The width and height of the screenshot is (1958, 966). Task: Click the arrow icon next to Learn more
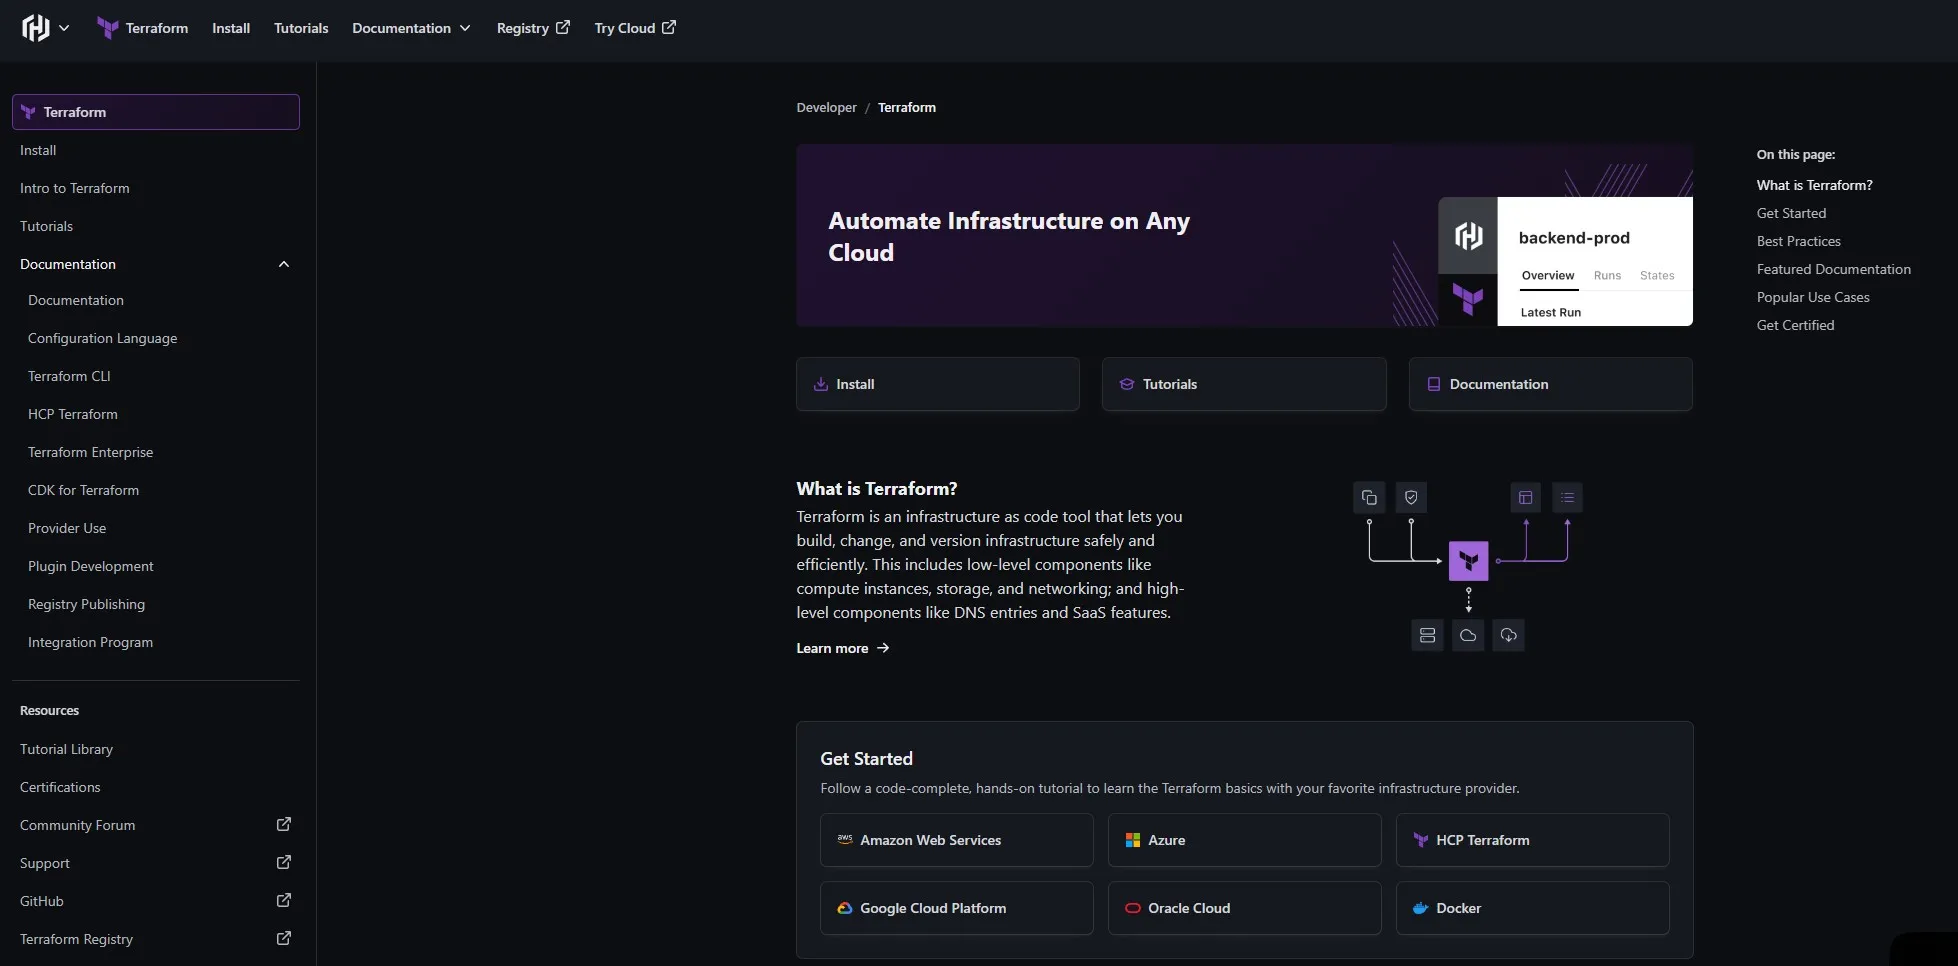click(883, 648)
